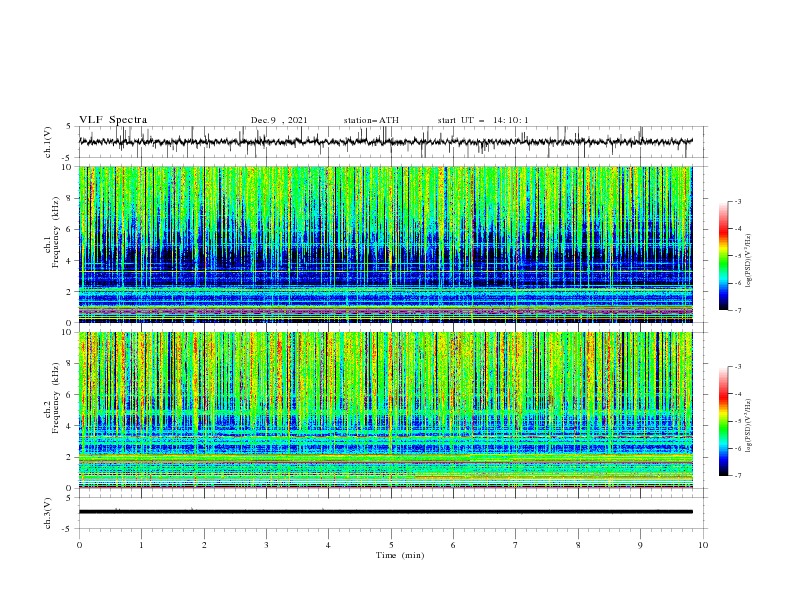Click the "-5" label on ch.2 color bar
The image size is (792, 612).
tap(737, 421)
